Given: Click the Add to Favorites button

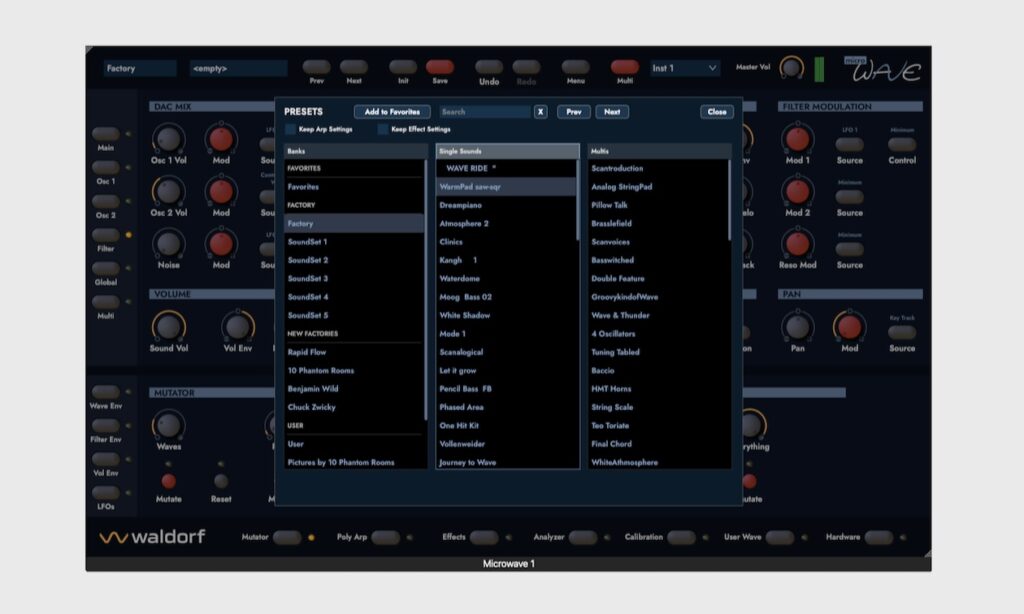Looking at the screenshot, I should pyautogui.click(x=392, y=112).
